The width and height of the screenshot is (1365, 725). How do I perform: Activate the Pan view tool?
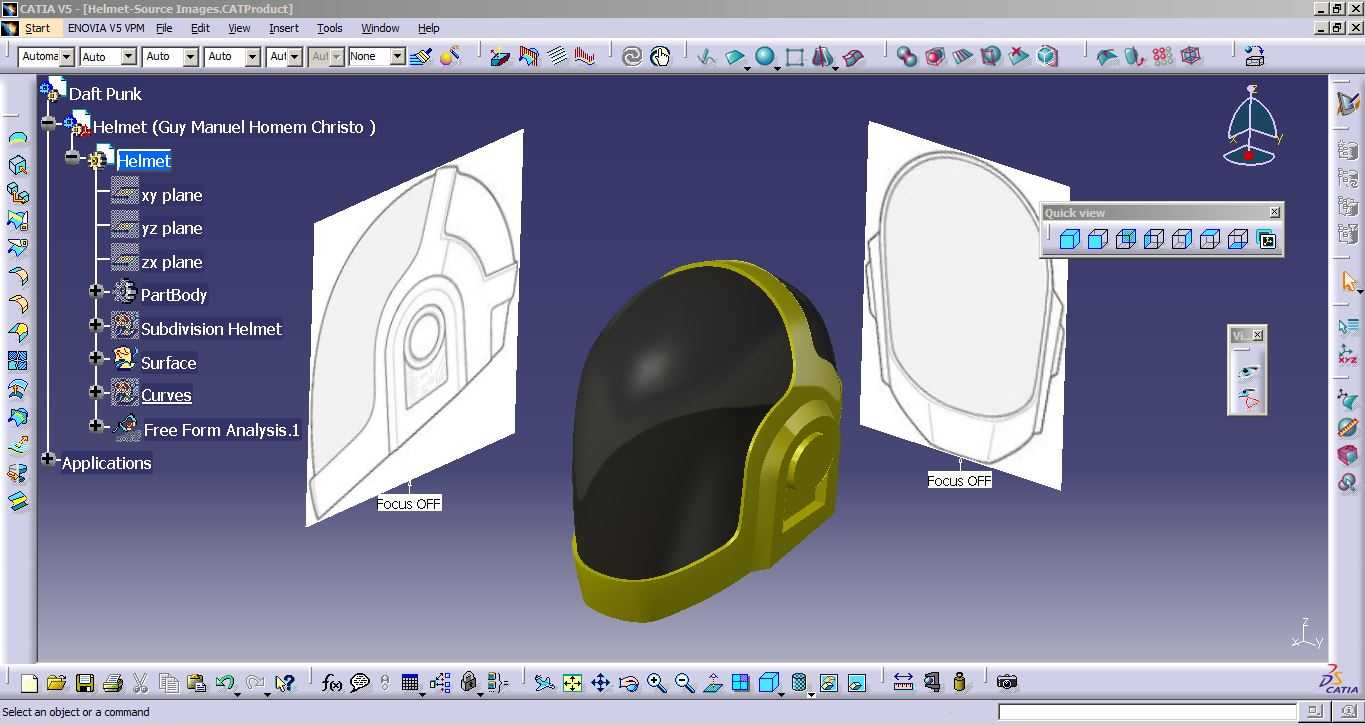click(x=600, y=683)
